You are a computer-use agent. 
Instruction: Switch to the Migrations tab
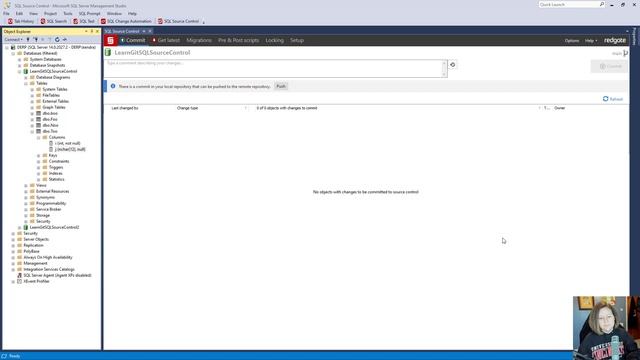click(x=199, y=40)
